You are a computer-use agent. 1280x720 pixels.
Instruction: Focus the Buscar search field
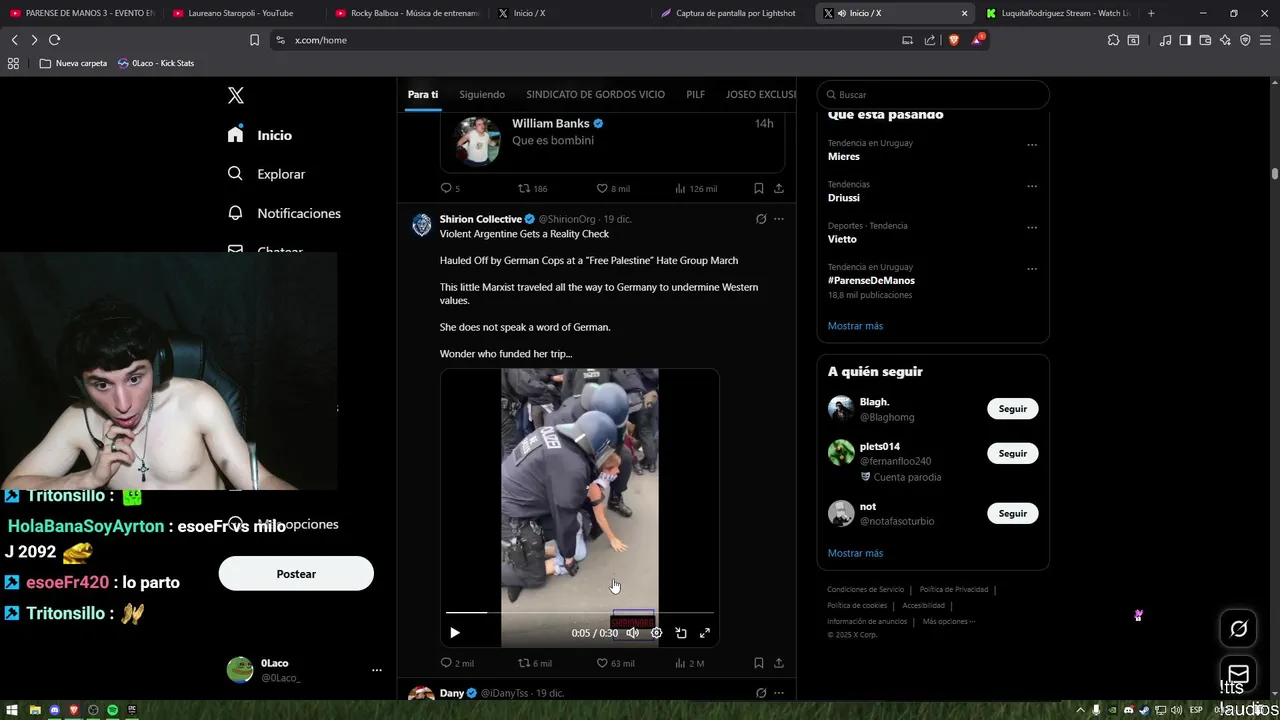click(933, 95)
